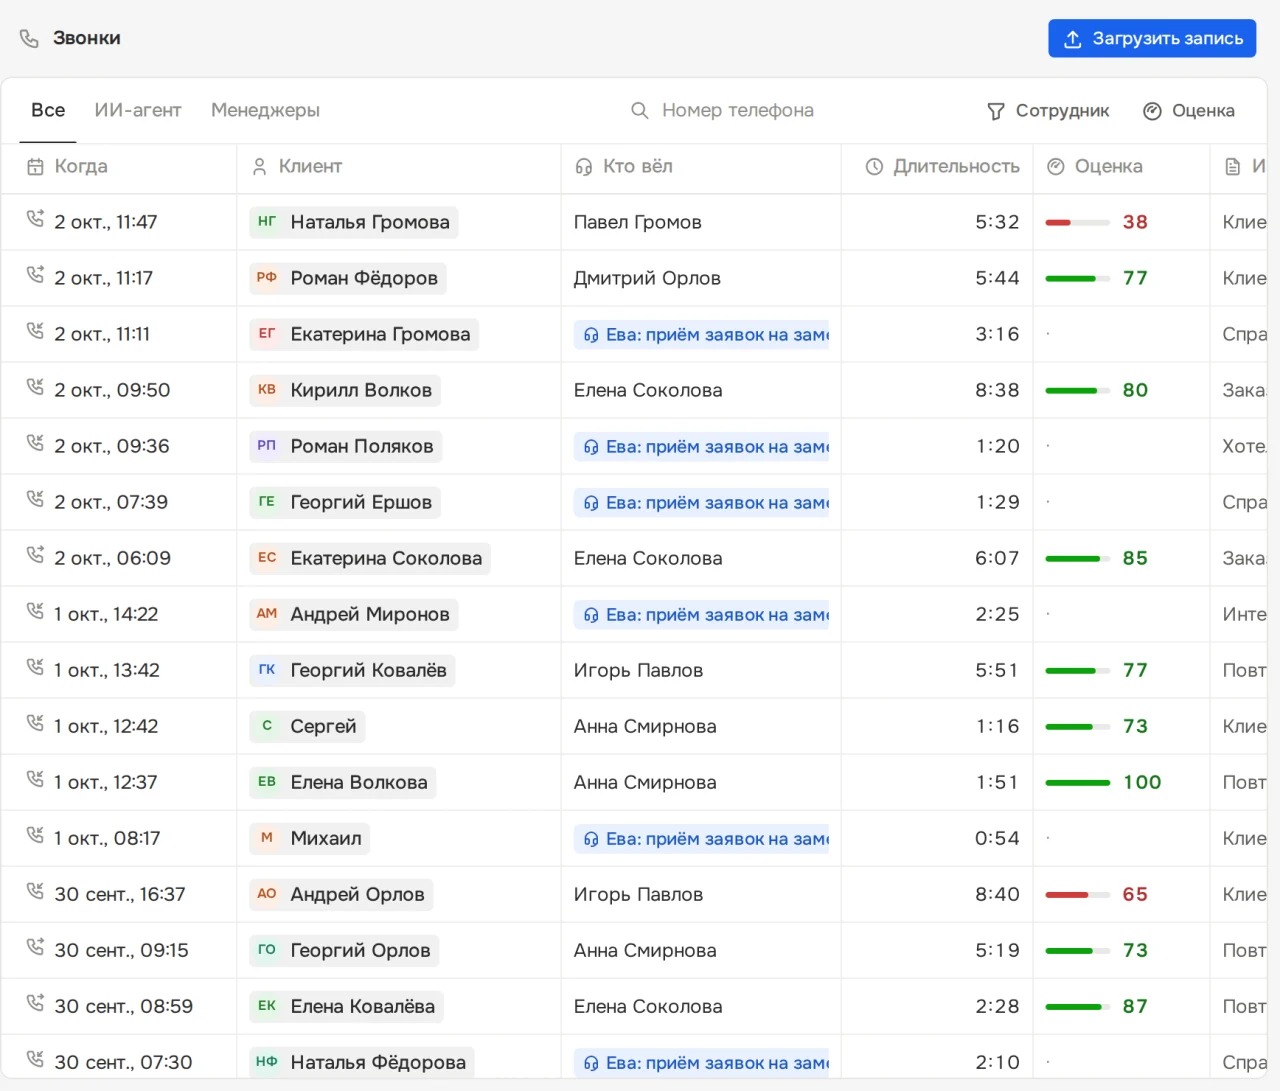Click the green score bar rated 100
The image size is (1280, 1091).
pos(1077,782)
